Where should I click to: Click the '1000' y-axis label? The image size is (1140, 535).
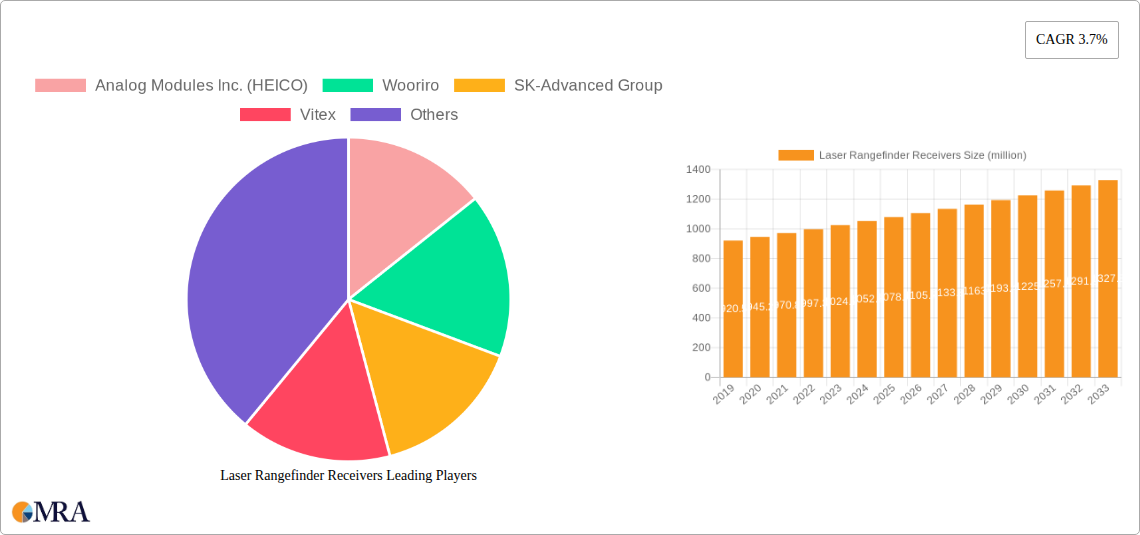point(698,229)
